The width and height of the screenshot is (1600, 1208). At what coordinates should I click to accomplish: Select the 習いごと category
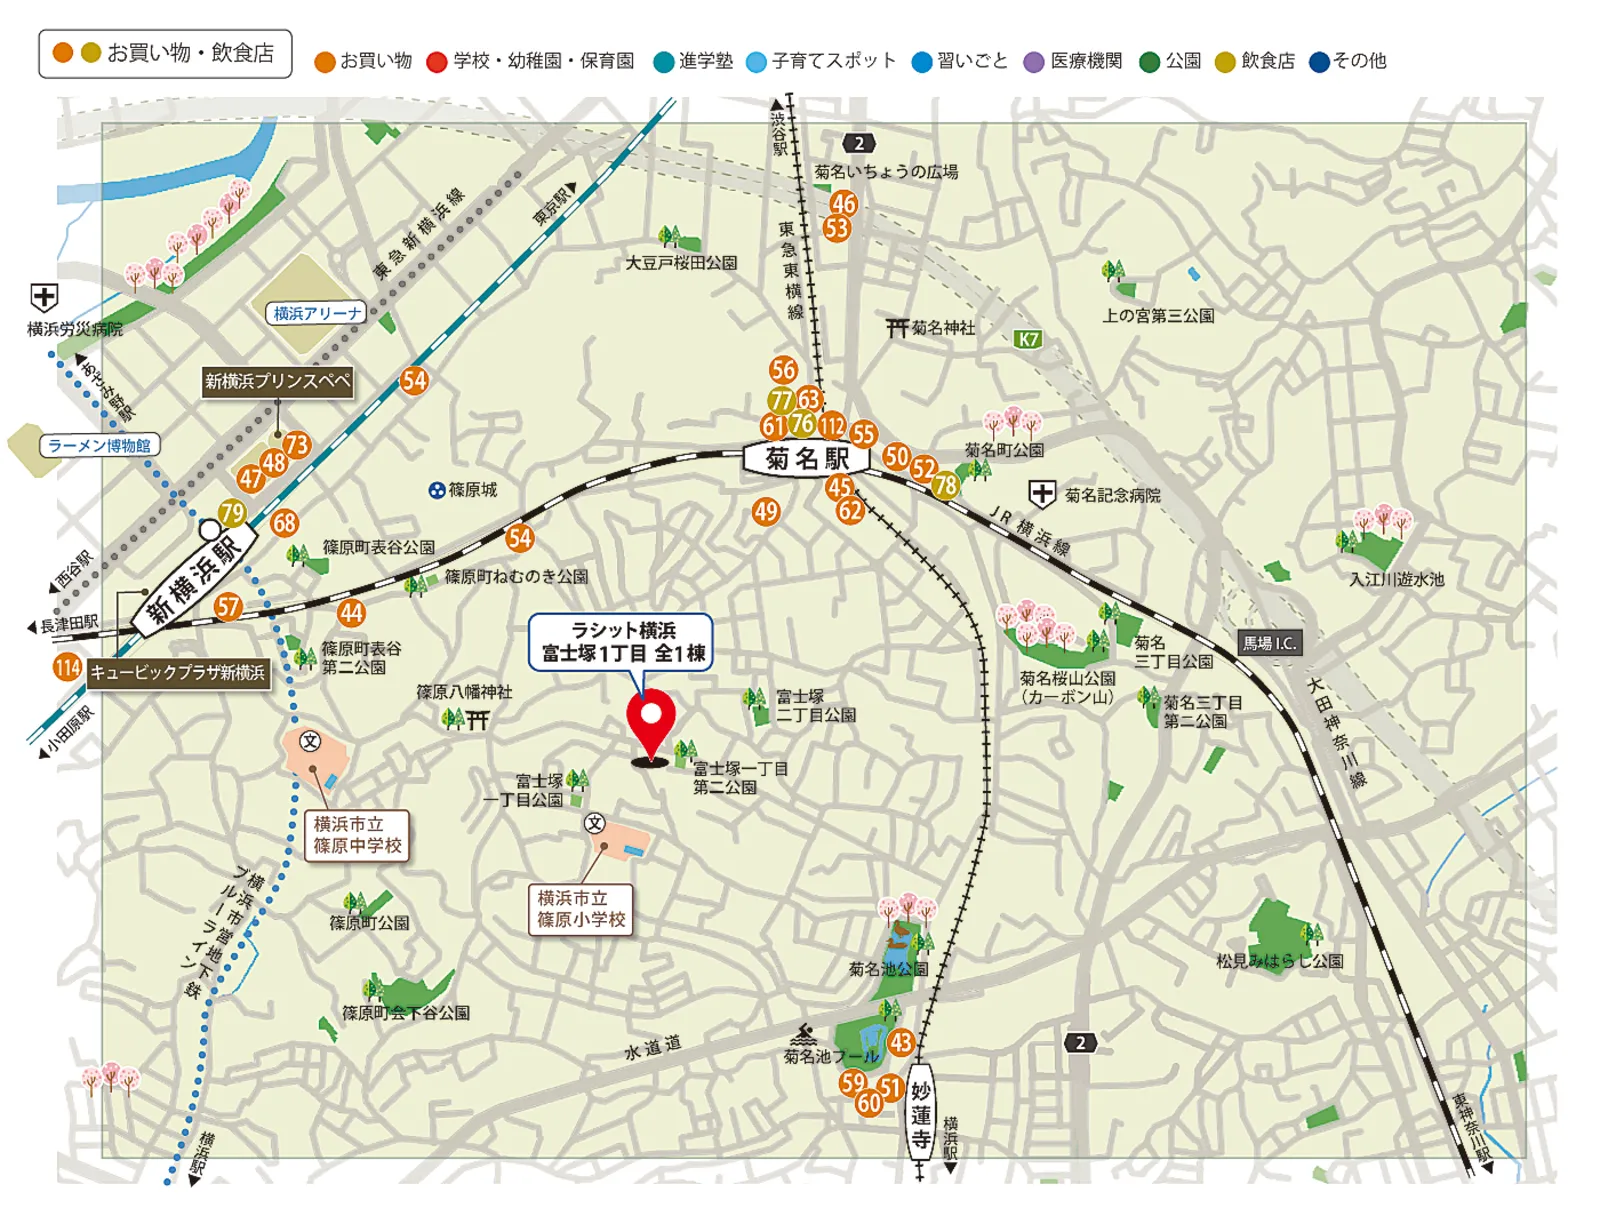coord(960,61)
